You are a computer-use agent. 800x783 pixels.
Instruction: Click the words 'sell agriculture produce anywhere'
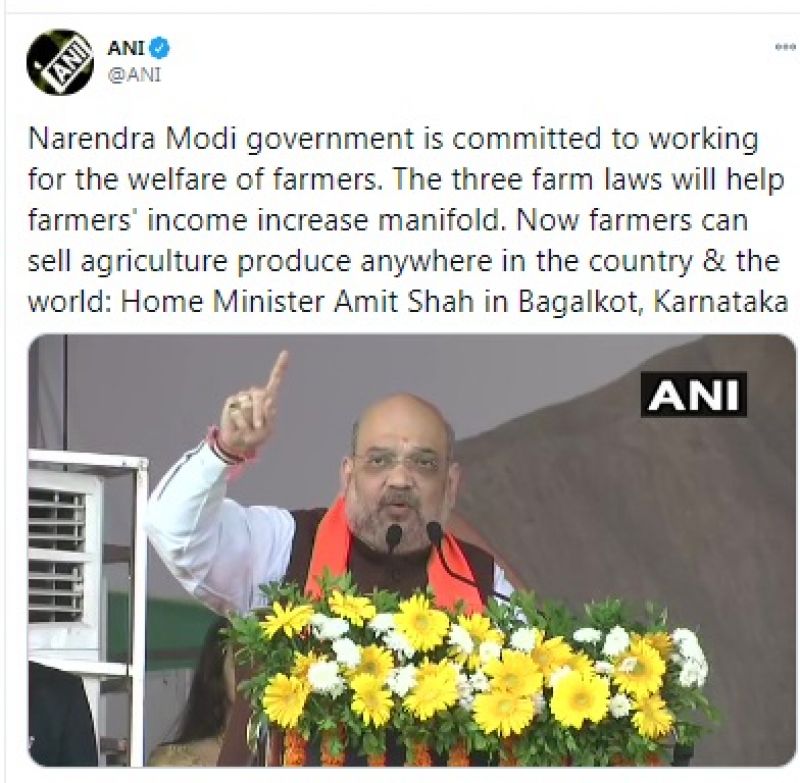point(260,262)
